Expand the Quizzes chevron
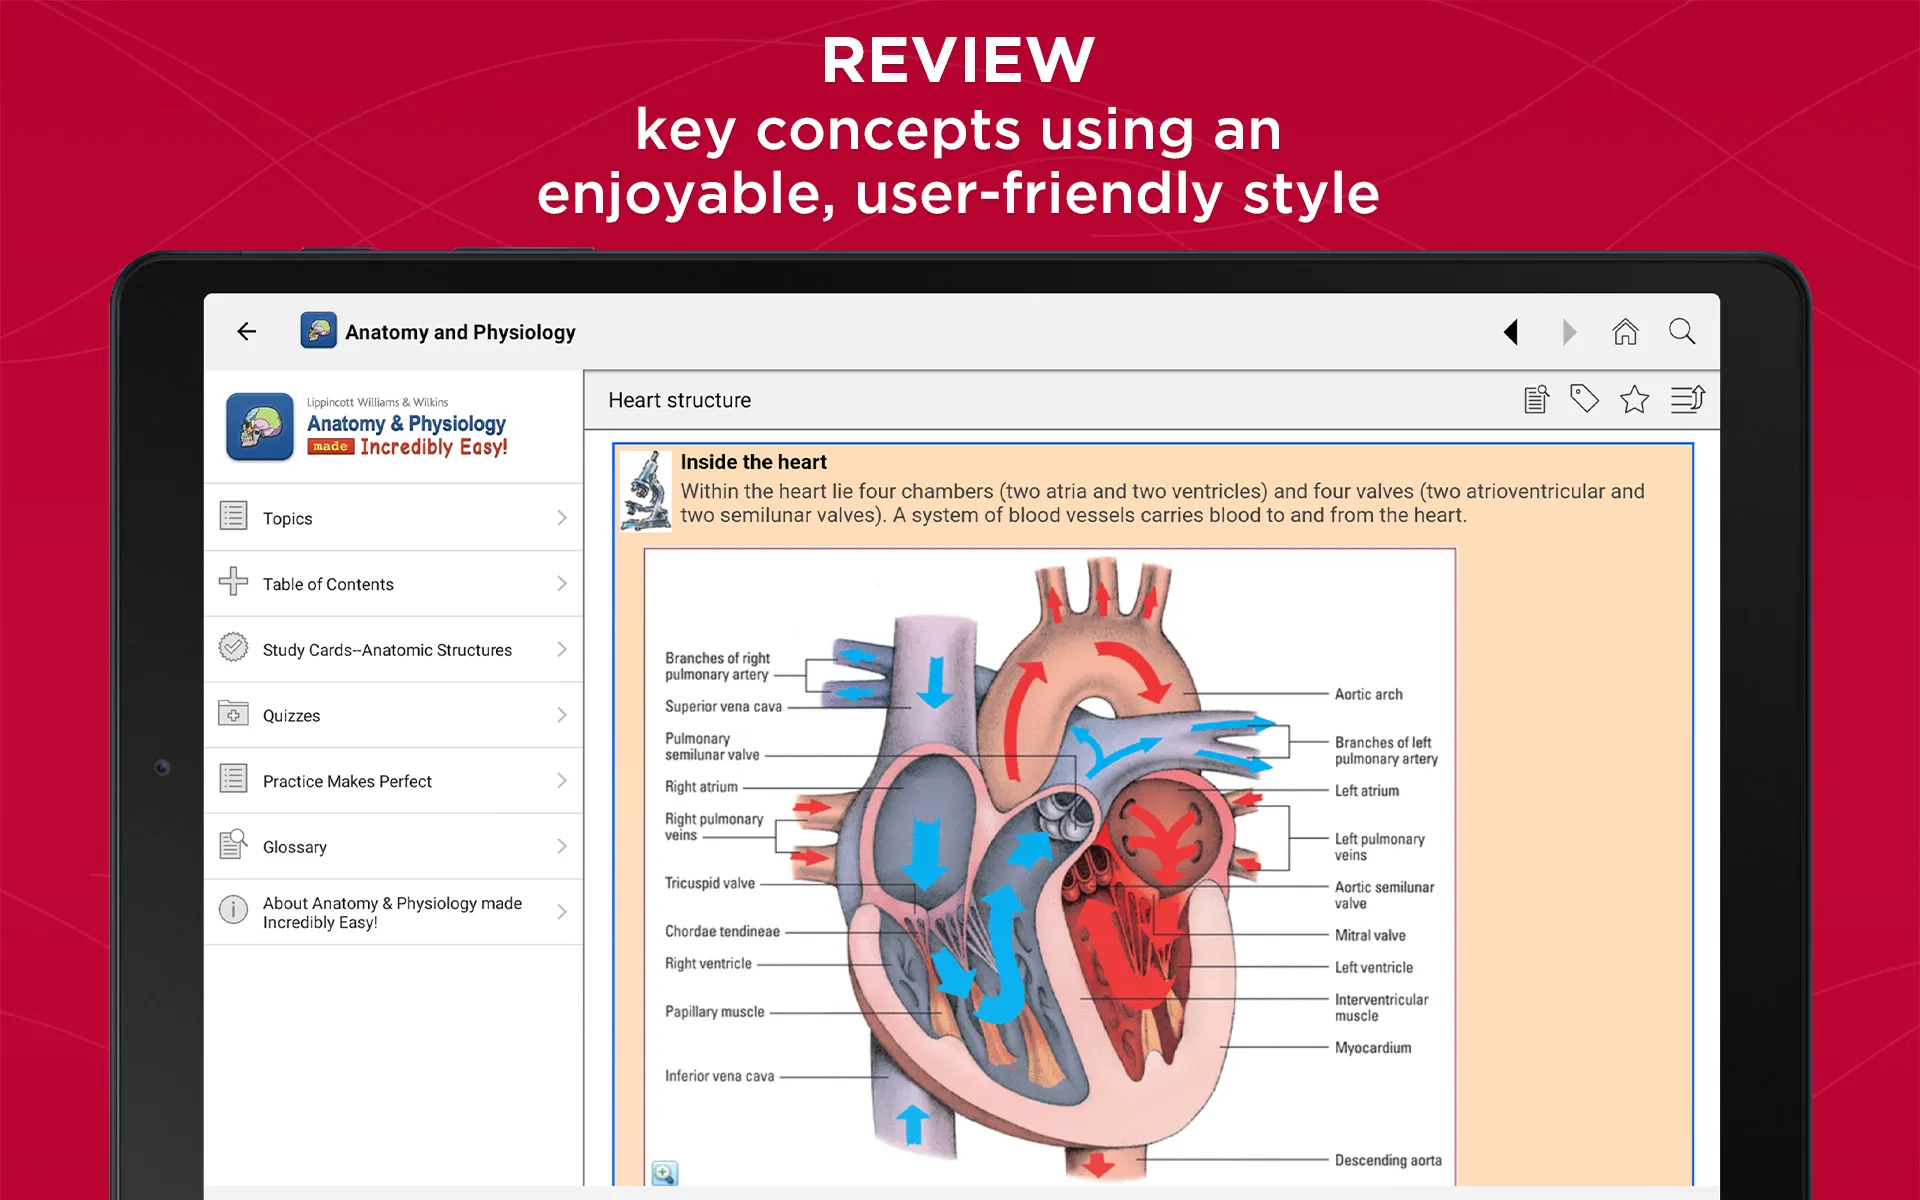Image resolution: width=1920 pixels, height=1200 pixels. [562, 715]
